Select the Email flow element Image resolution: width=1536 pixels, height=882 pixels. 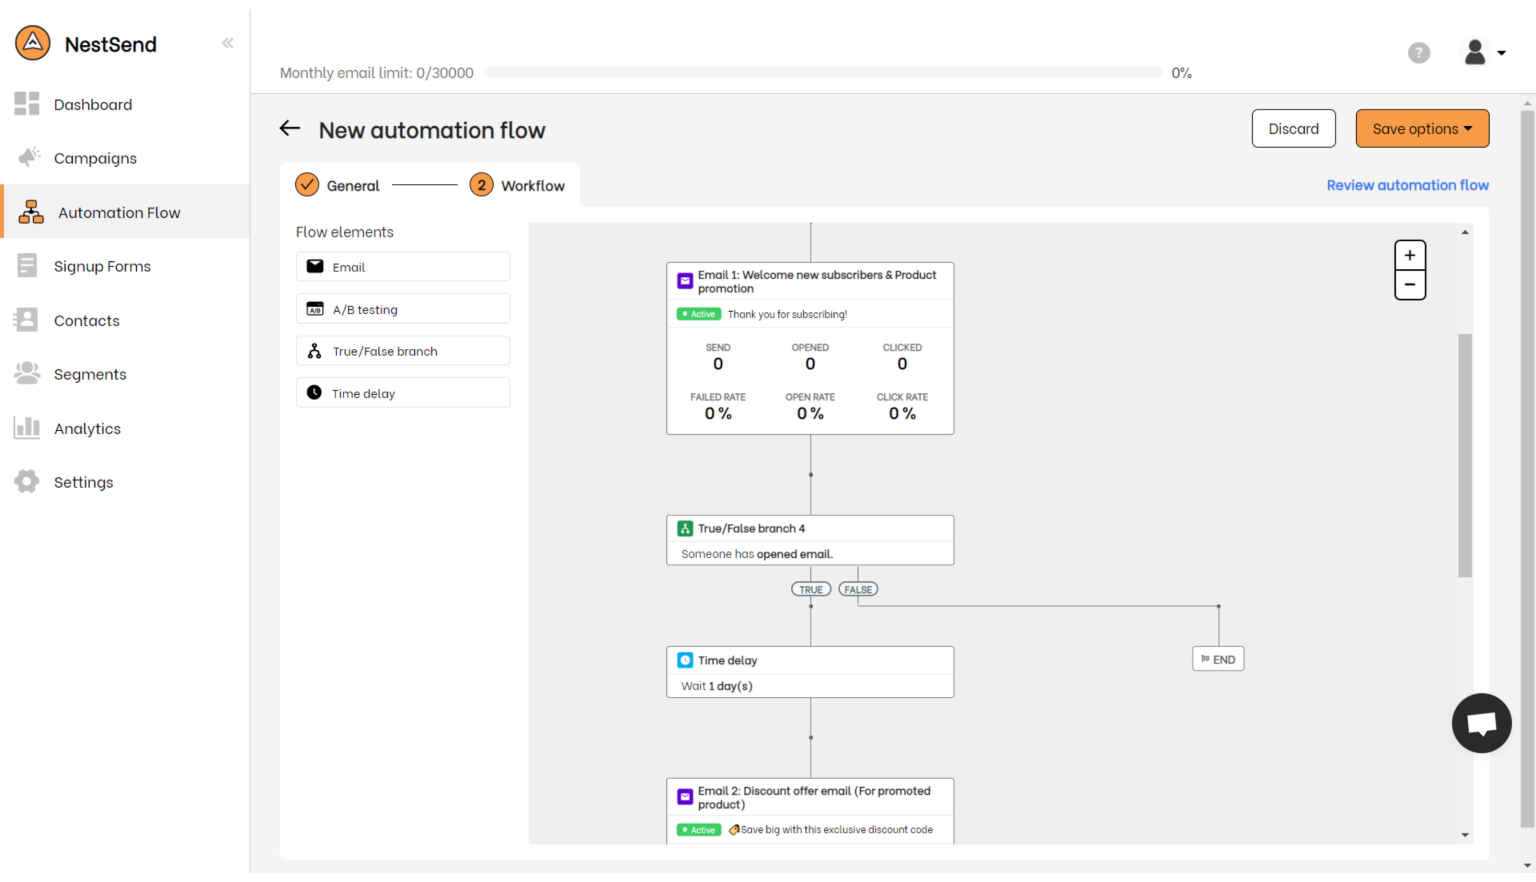click(x=403, y=267)
